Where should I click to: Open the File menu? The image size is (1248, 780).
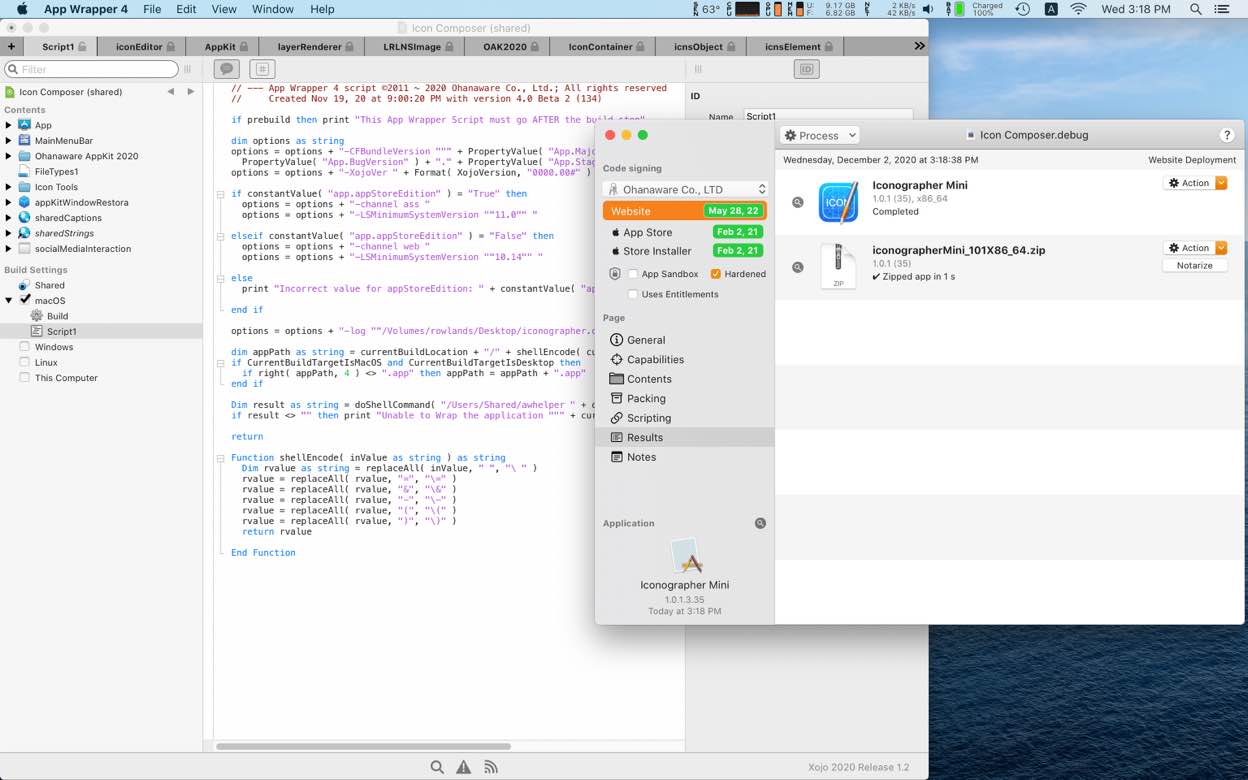pyautogui.click(x=152, y=9)
